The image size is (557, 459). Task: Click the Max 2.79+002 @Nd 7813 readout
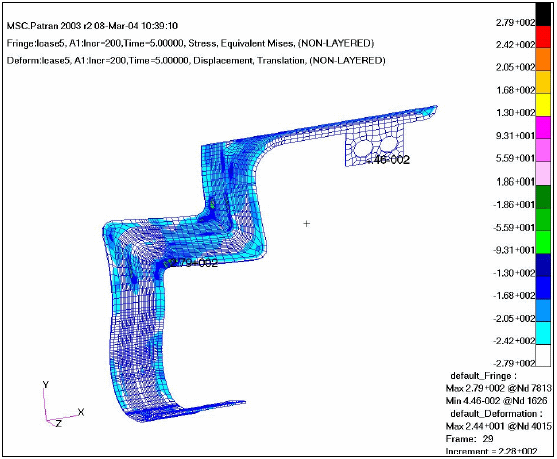pos(499,388)
